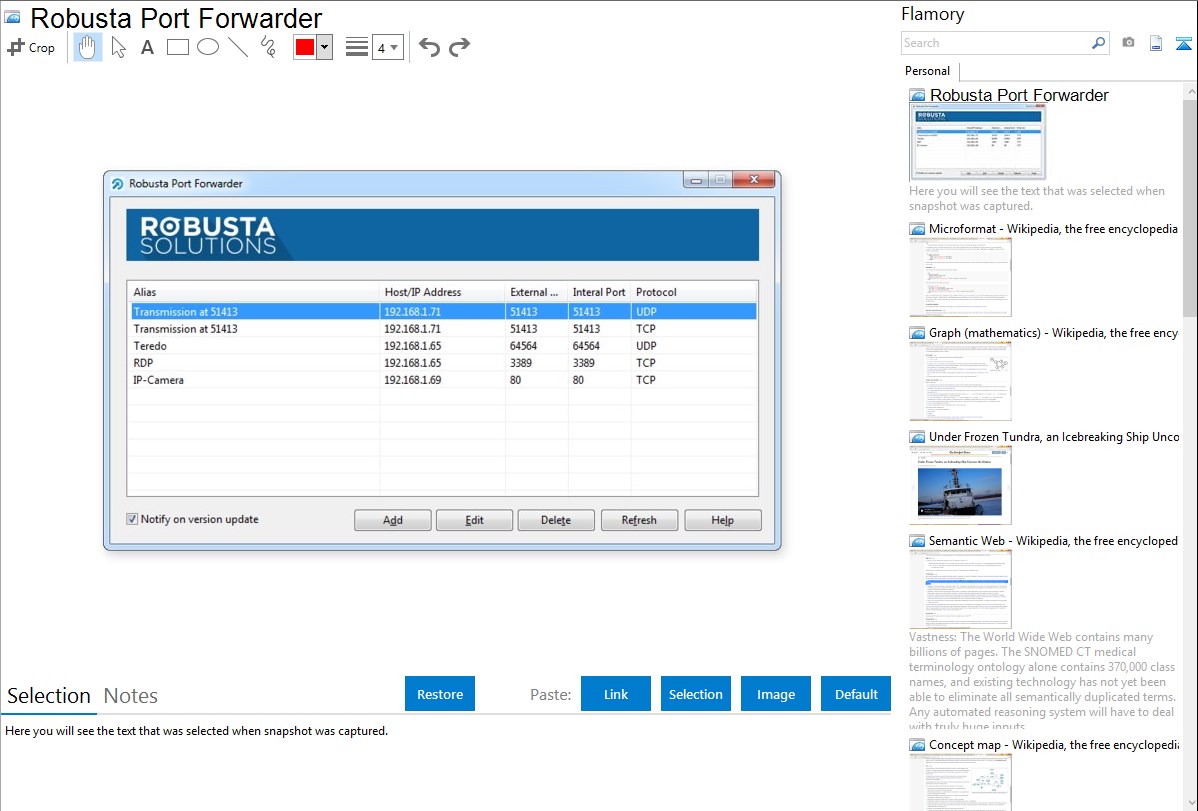Select the RDP row
This screenshot has width=1198, height=811.
click(x=443, y=363)
